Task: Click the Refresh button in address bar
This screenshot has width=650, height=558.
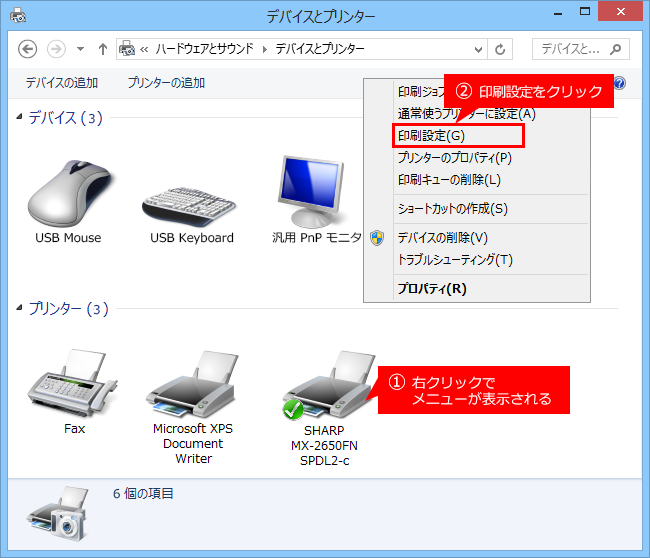Action: coord(500,49)
